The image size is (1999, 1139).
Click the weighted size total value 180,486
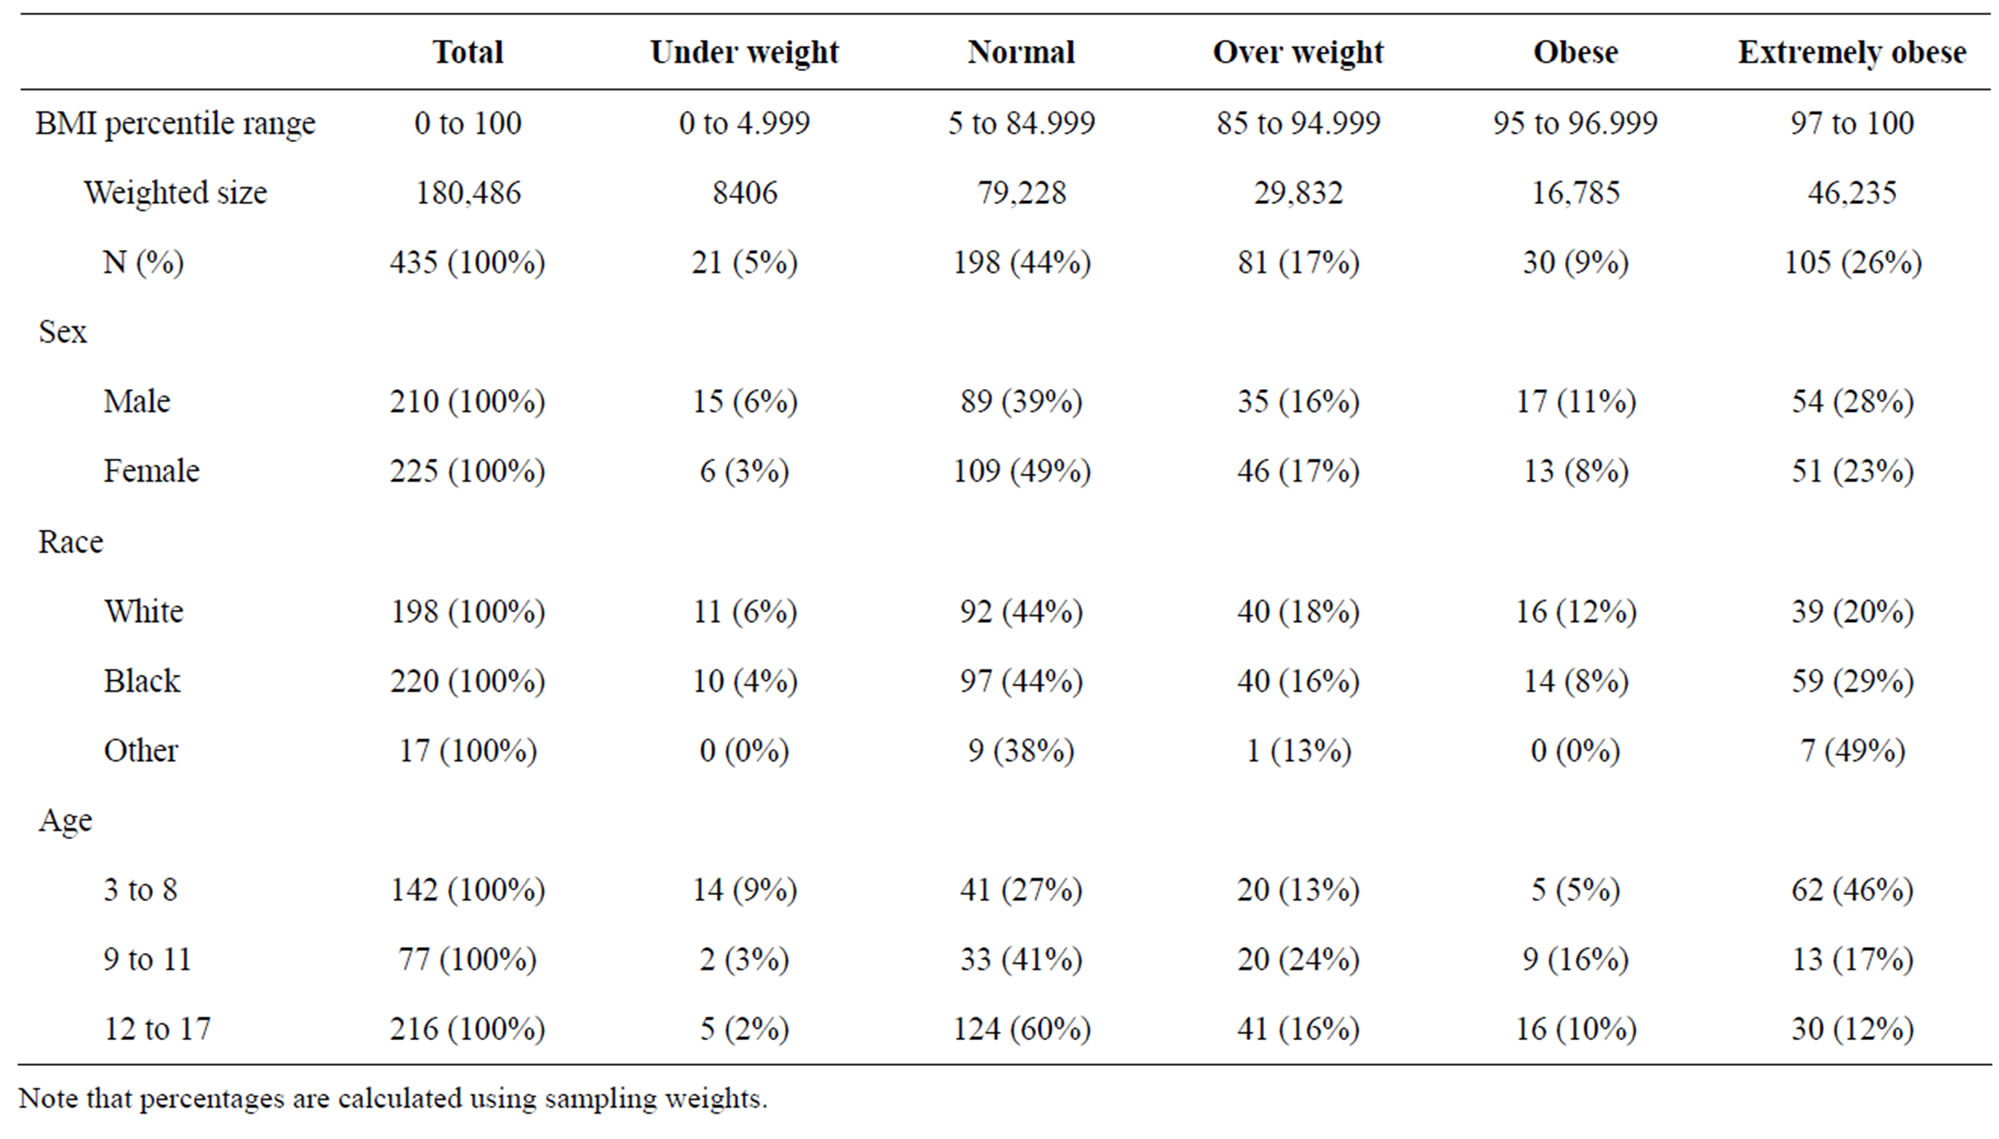[468, 192]
